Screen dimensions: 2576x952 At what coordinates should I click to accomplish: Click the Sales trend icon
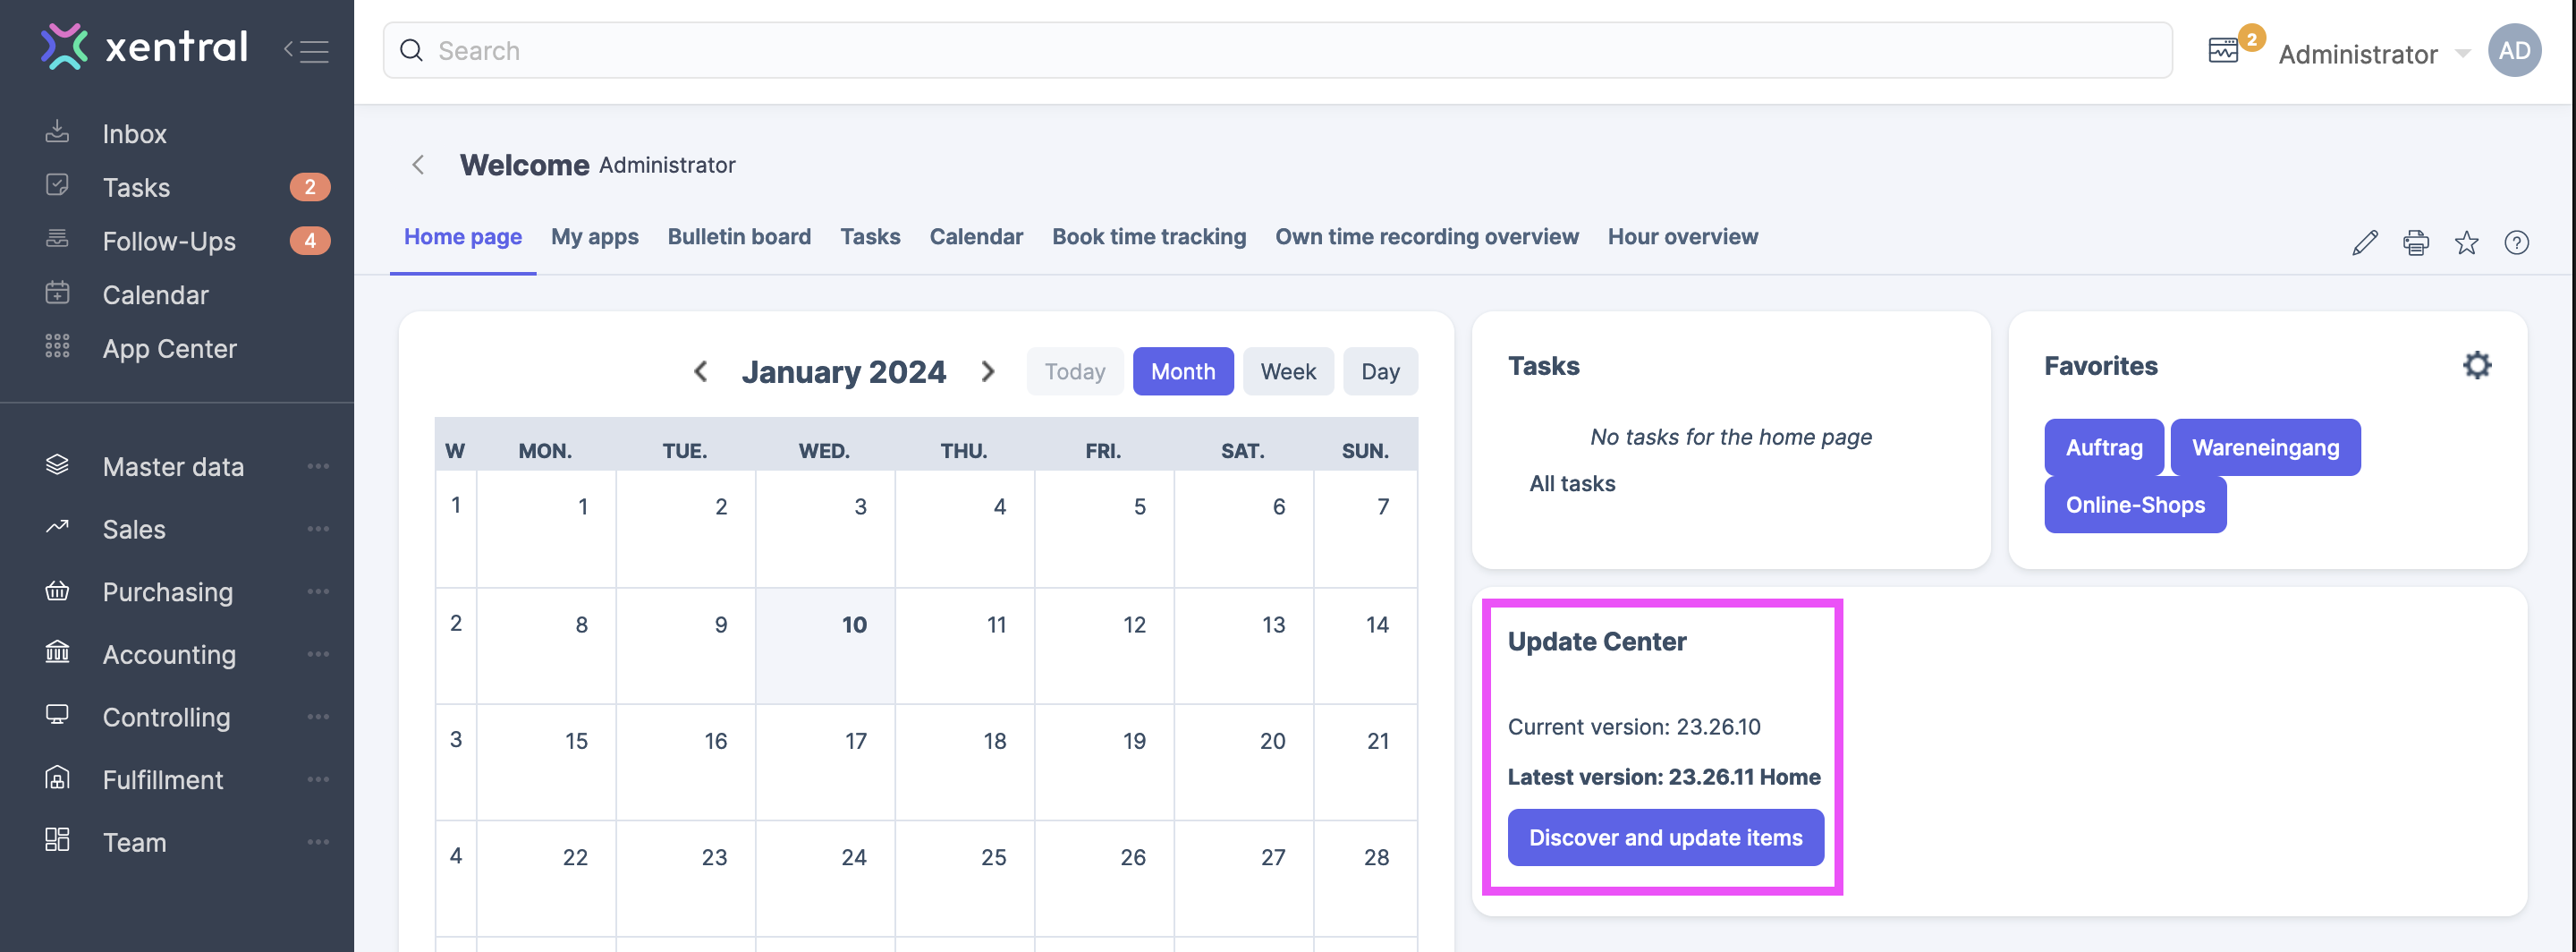pos(57,527)
